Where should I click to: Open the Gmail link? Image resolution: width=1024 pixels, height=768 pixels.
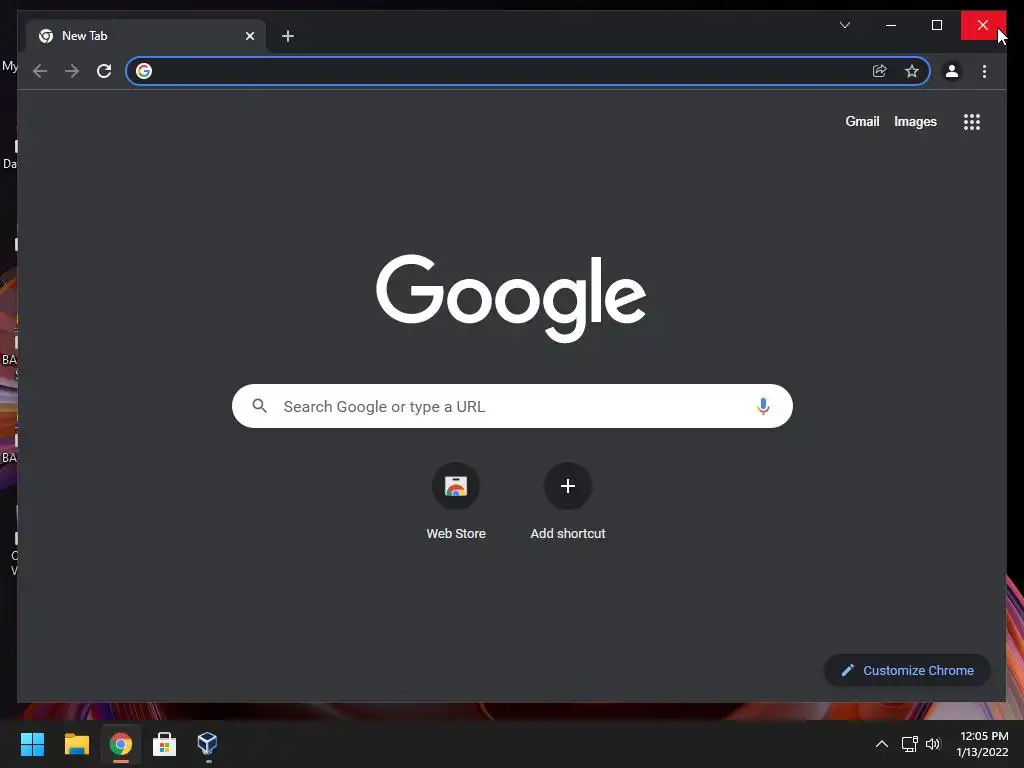862,121
